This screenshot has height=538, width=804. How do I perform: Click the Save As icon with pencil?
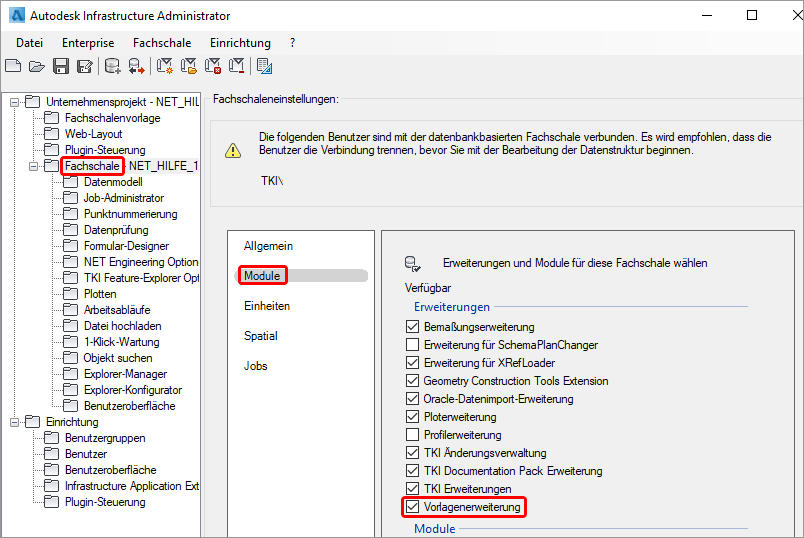(x=85, y=66)
